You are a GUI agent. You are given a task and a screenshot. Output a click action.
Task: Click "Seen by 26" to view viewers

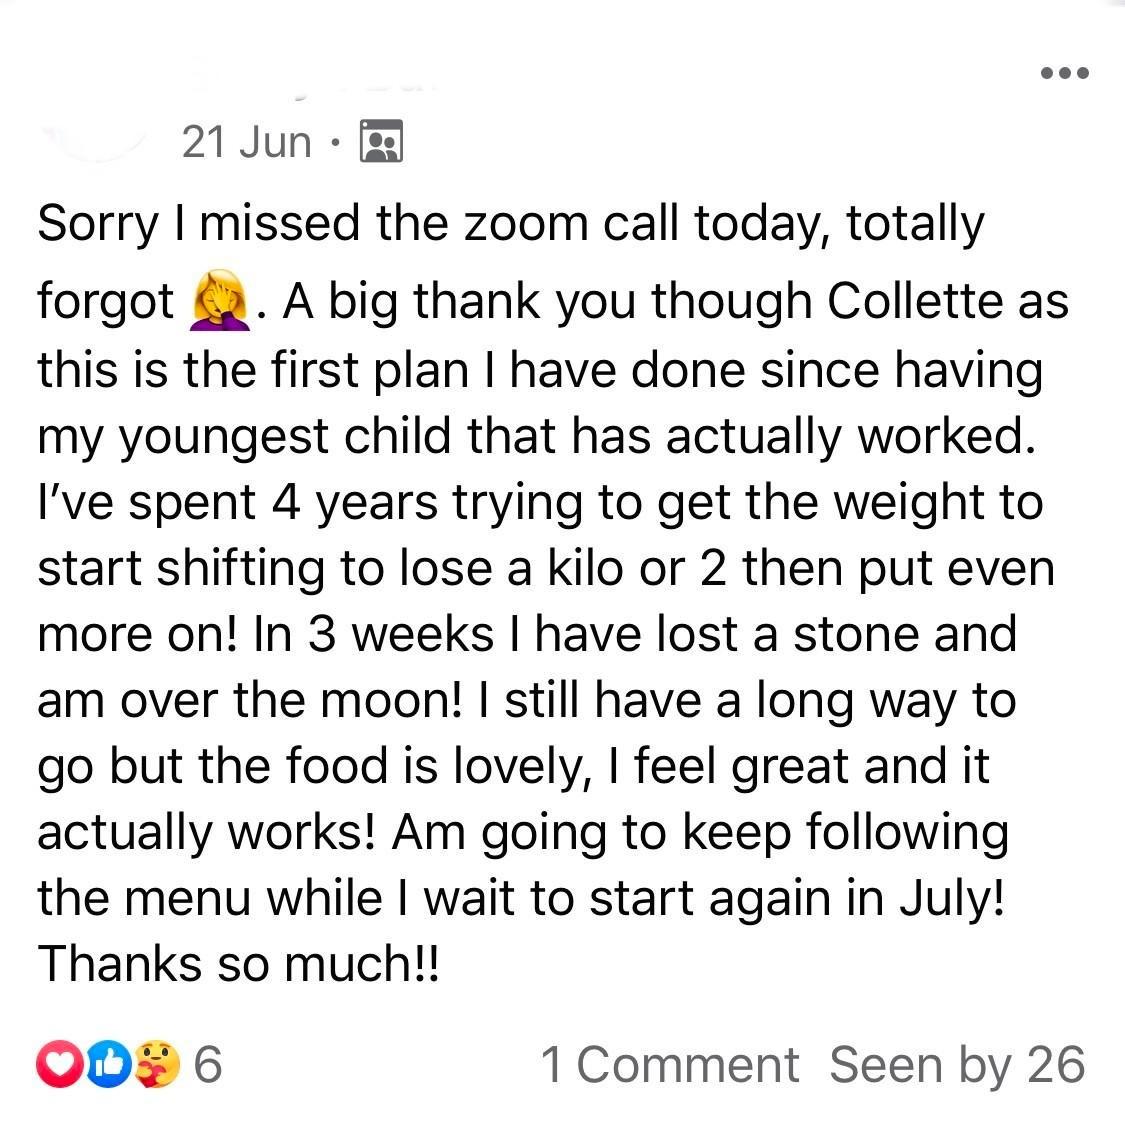(x=956, y=1066)
